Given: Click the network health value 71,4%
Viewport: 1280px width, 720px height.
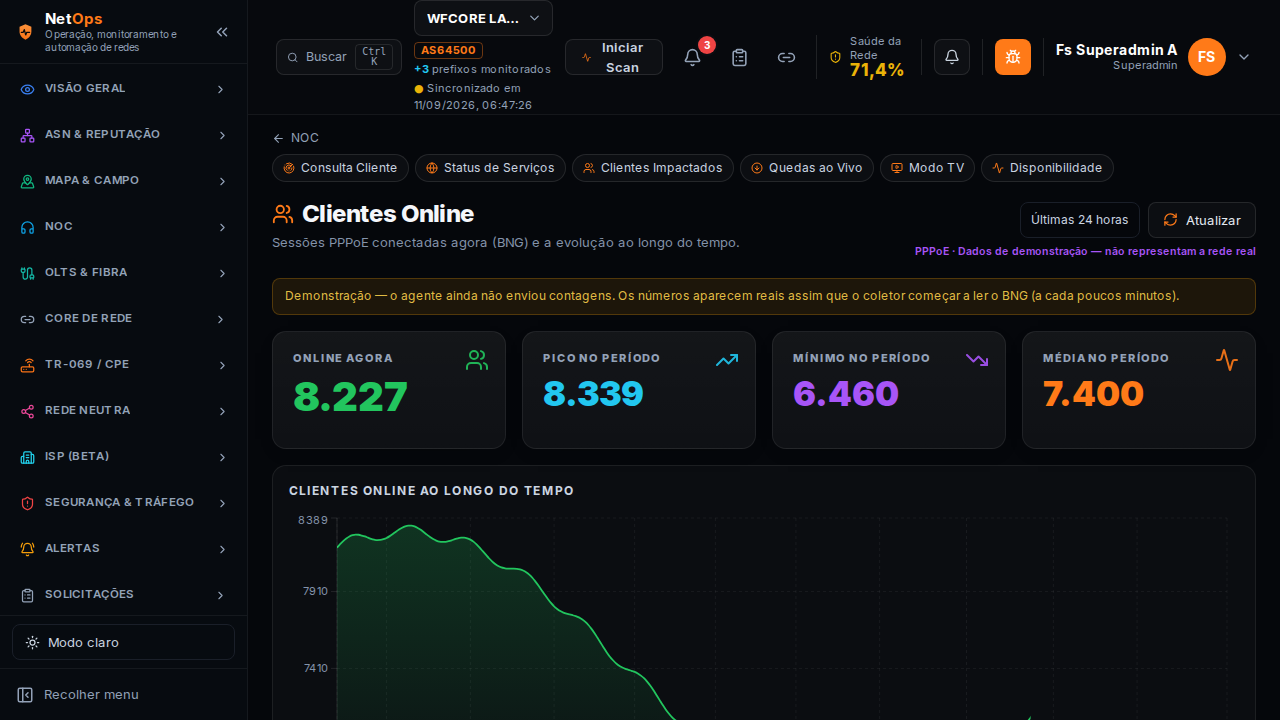Looking at the screenshot, I should pyautogui.click(x=877, y=69).
